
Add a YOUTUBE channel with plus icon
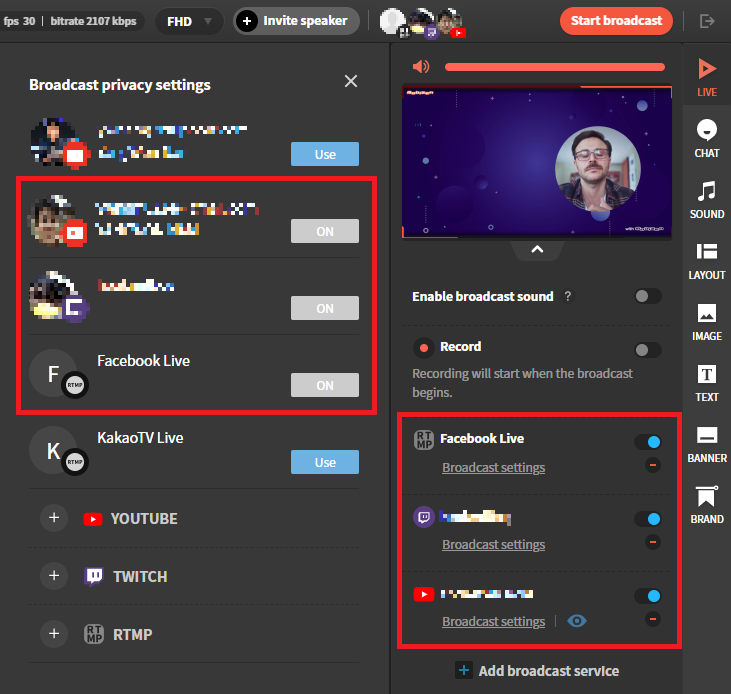click(x=54, y=518)
